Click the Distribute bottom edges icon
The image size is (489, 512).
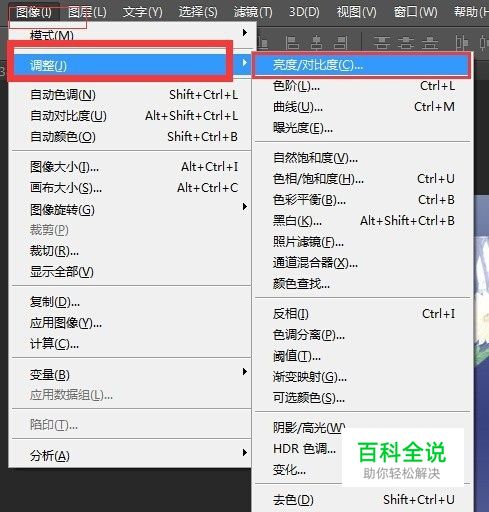(x=430, y=43)
